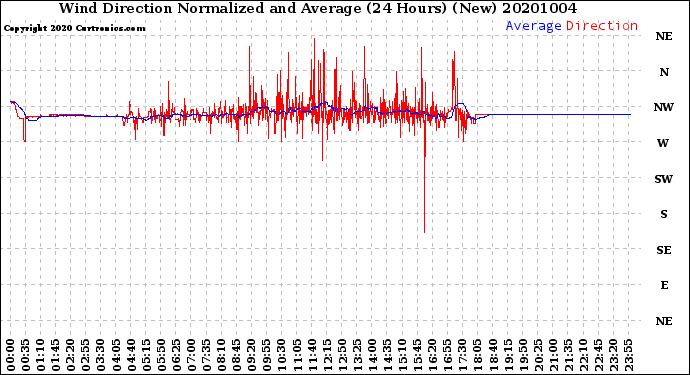The width and height of the screenshot is (690, 375).
Task: Click the 13:25 time label
Action: point(357,355)
